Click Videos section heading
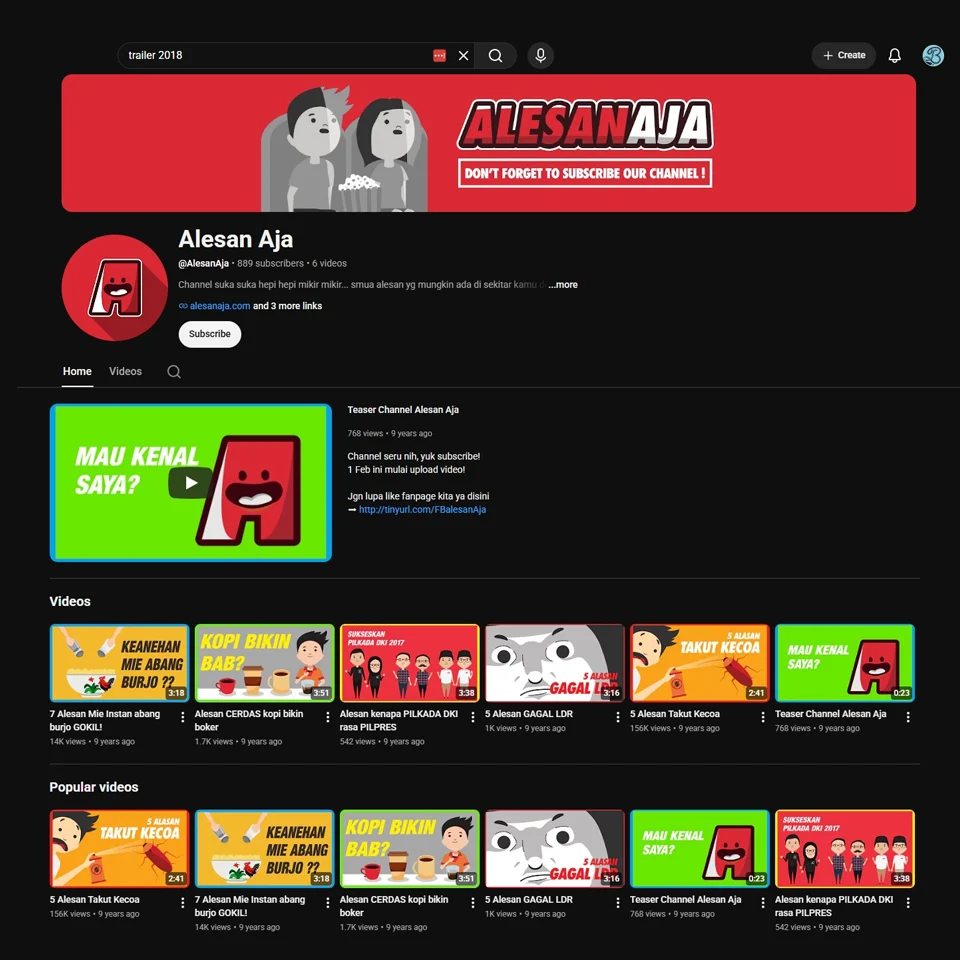 [x=70, y=602]
